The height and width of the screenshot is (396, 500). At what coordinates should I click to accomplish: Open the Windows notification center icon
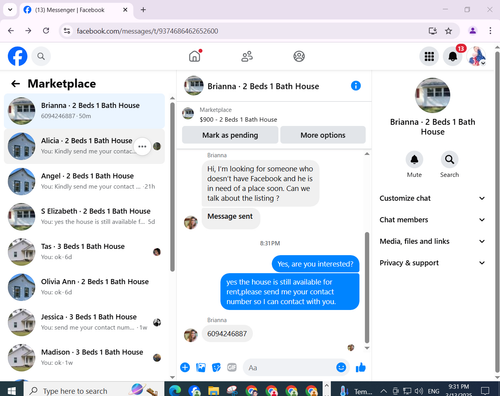(x=485, y=391)
